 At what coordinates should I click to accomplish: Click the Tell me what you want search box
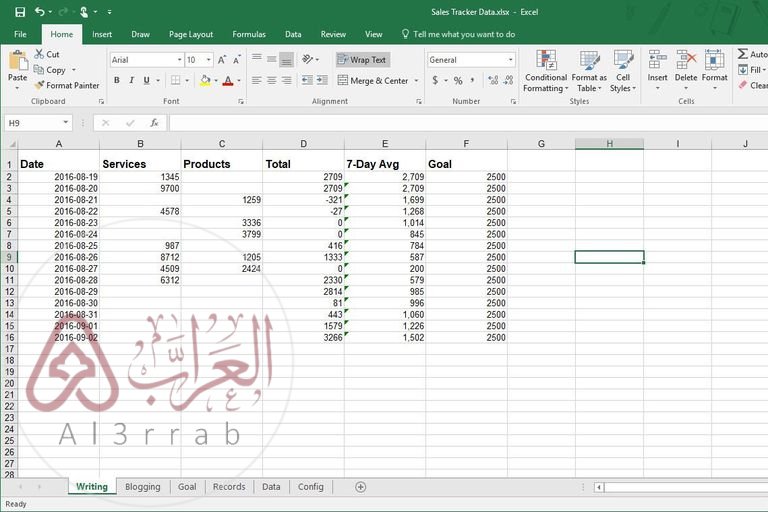[464, 34]
